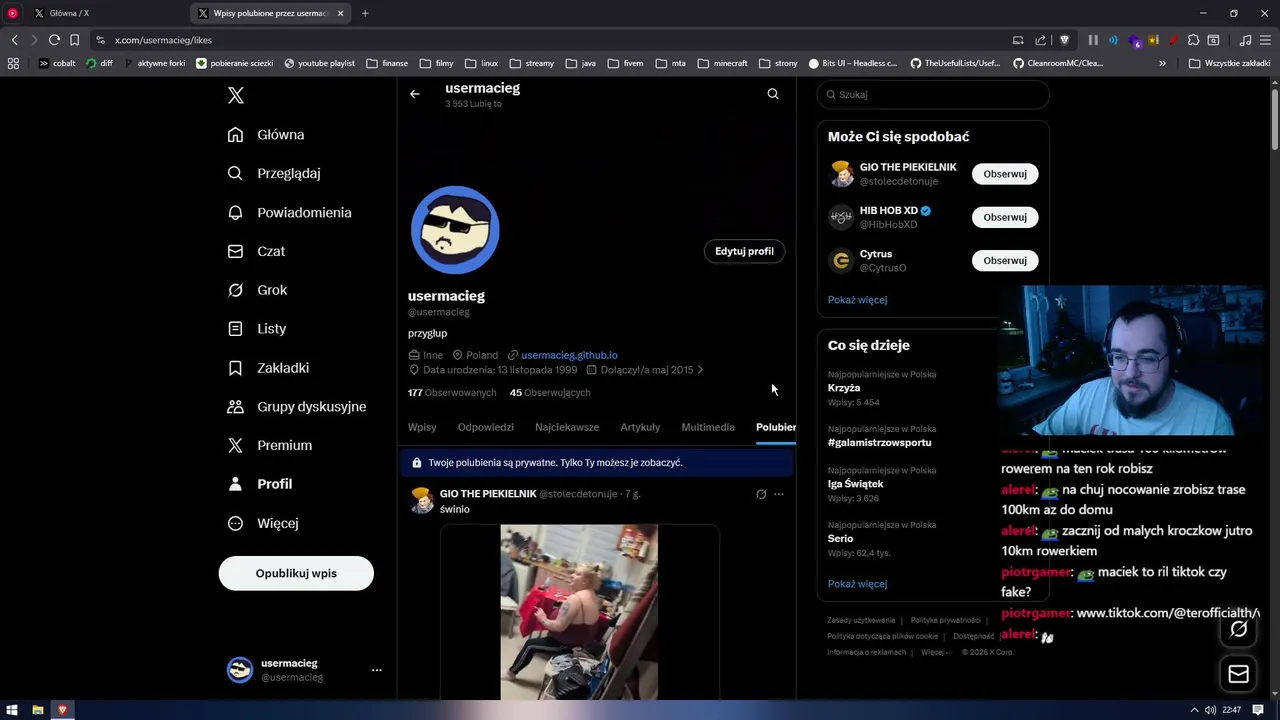The width and height of the screenshot is (1280, 720).
Task: Open Zakładki in sidebar
Action: [x=269, y=368]
